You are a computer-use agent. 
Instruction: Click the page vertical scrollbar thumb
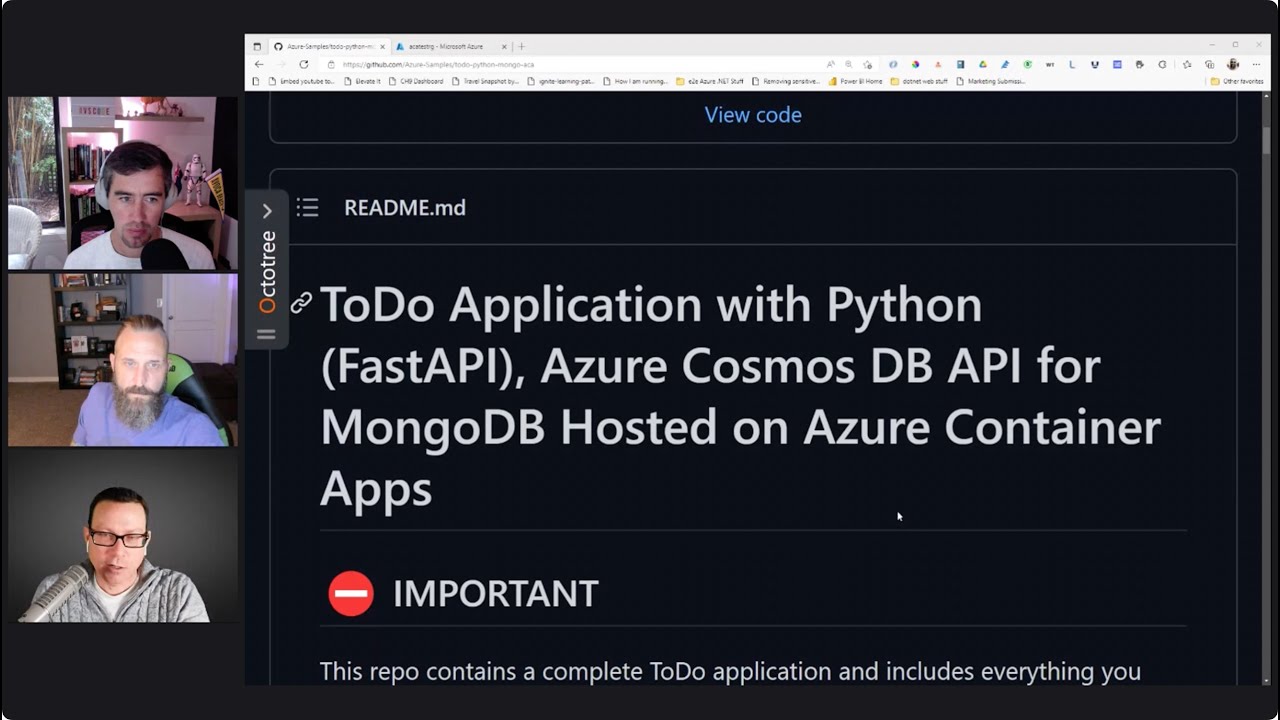tap(1266, 140)
